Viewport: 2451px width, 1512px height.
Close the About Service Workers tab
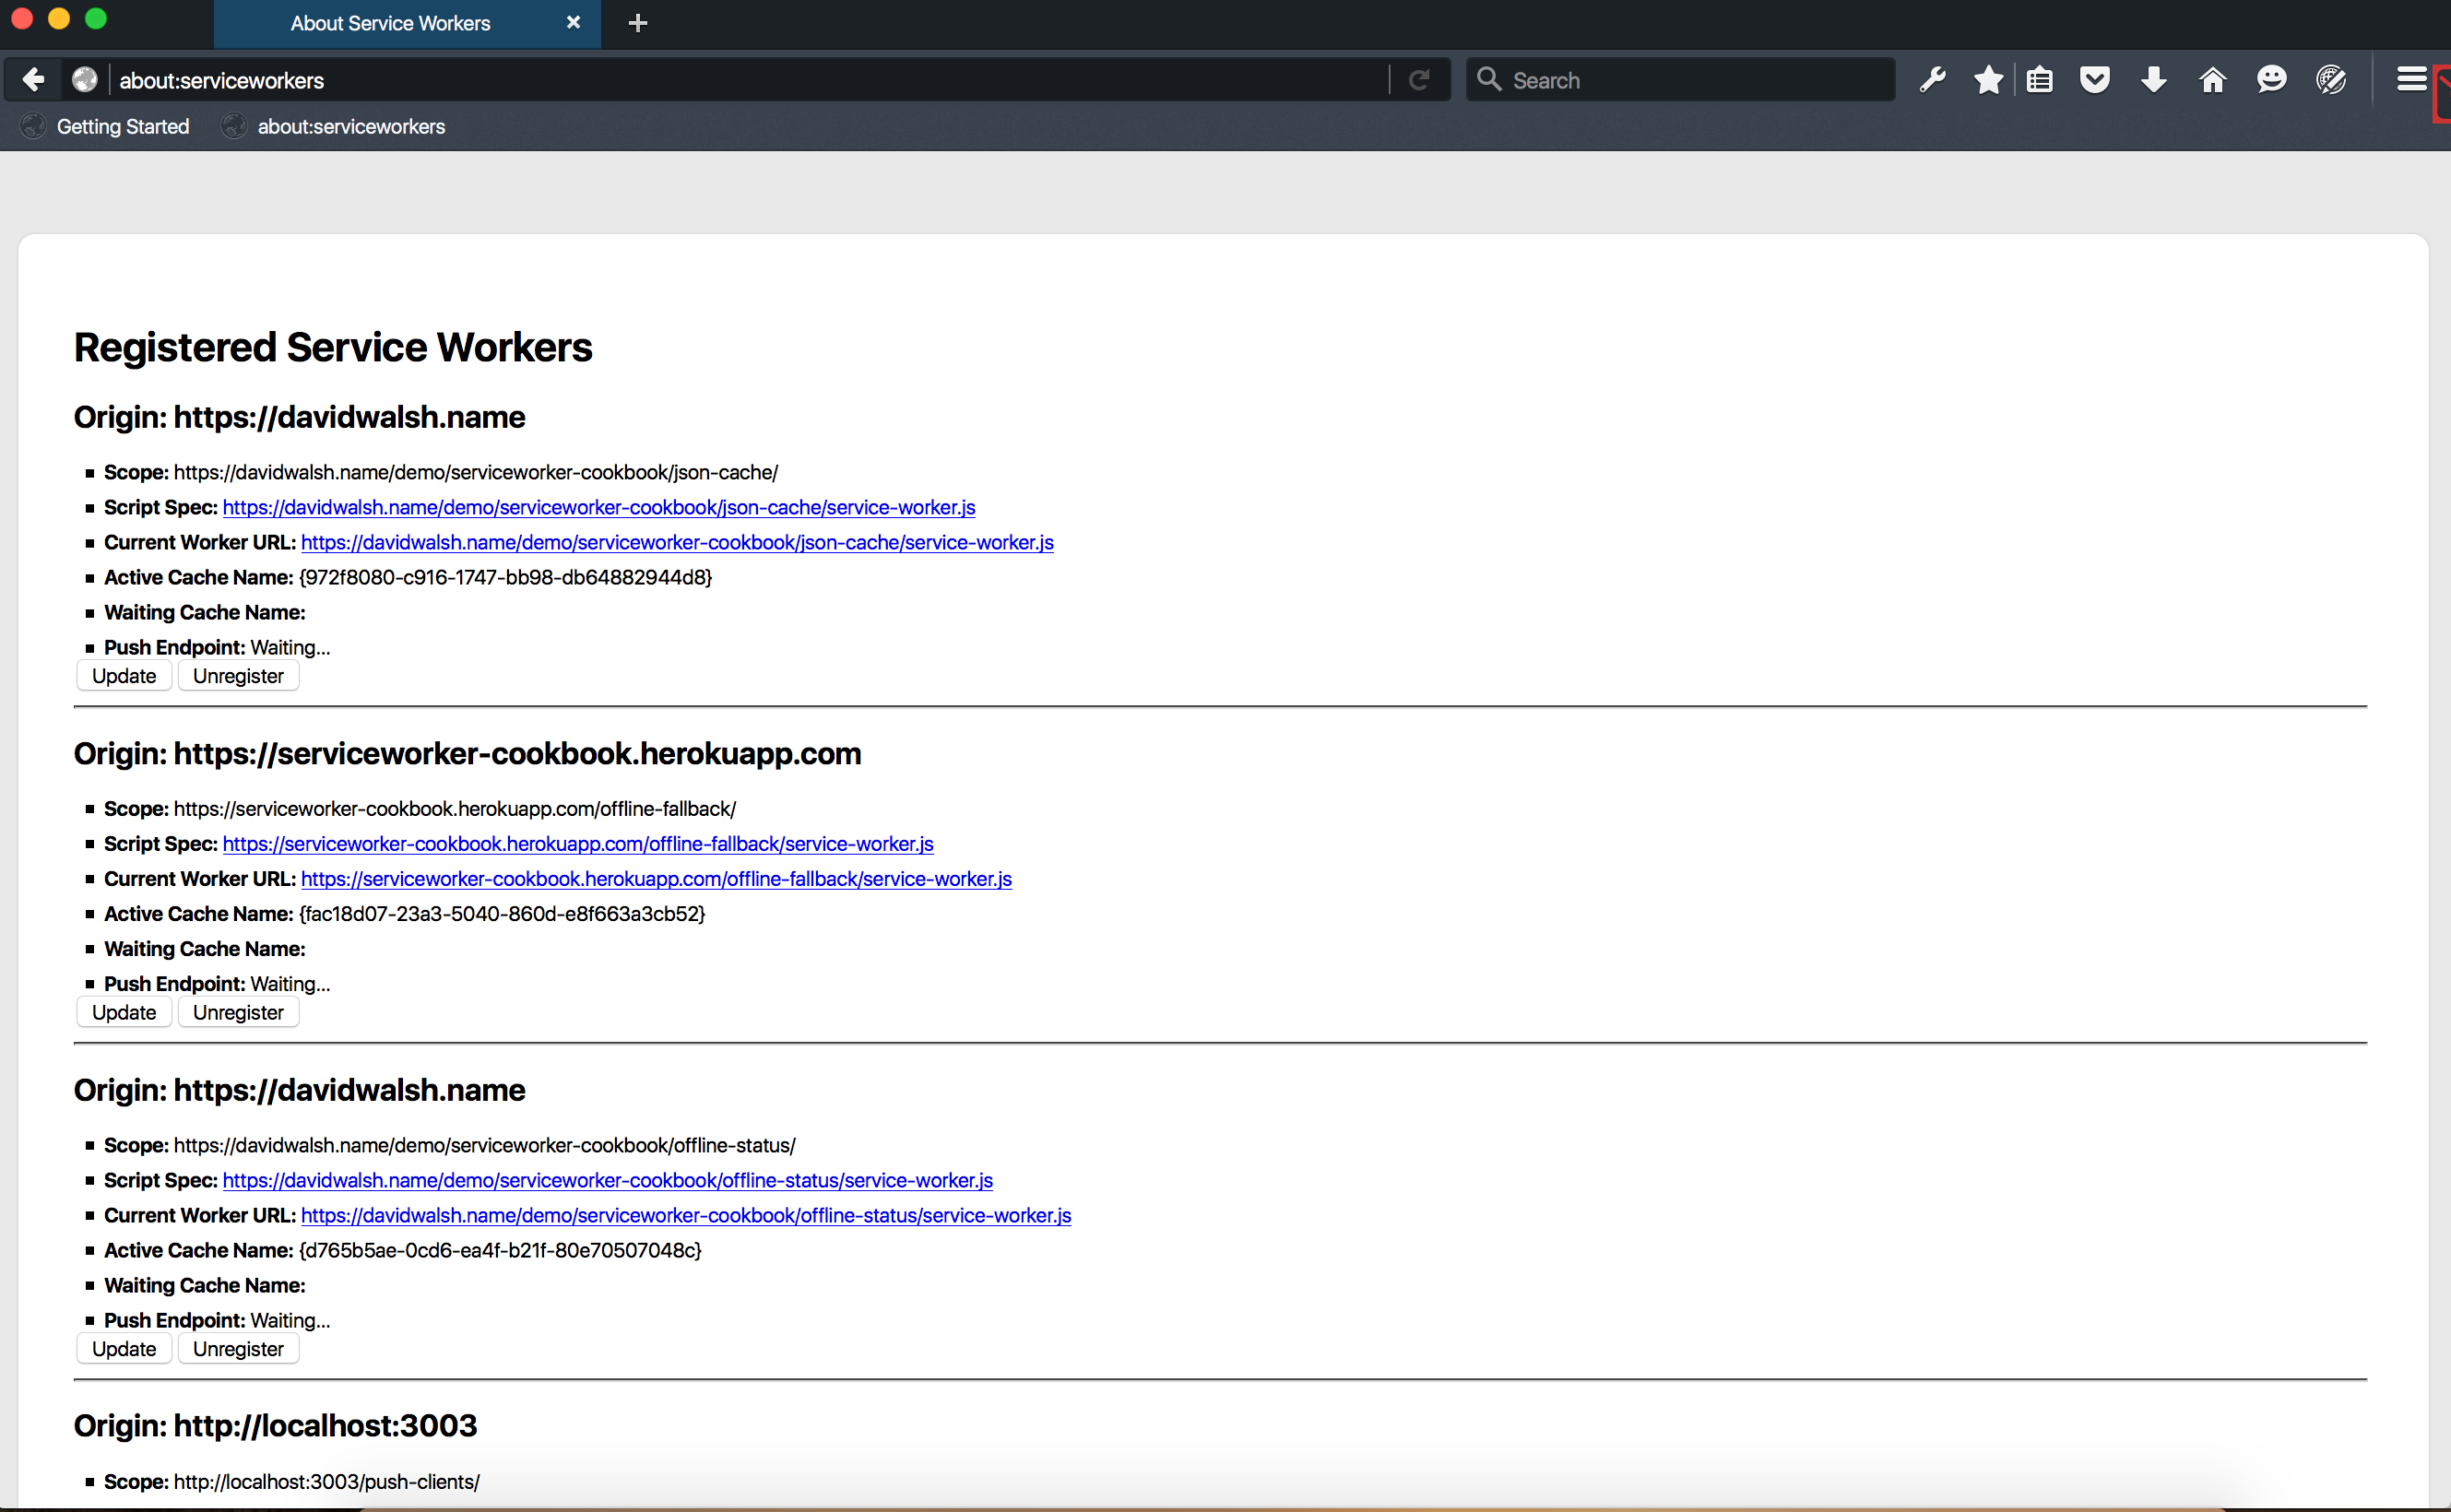coord(573,22)
